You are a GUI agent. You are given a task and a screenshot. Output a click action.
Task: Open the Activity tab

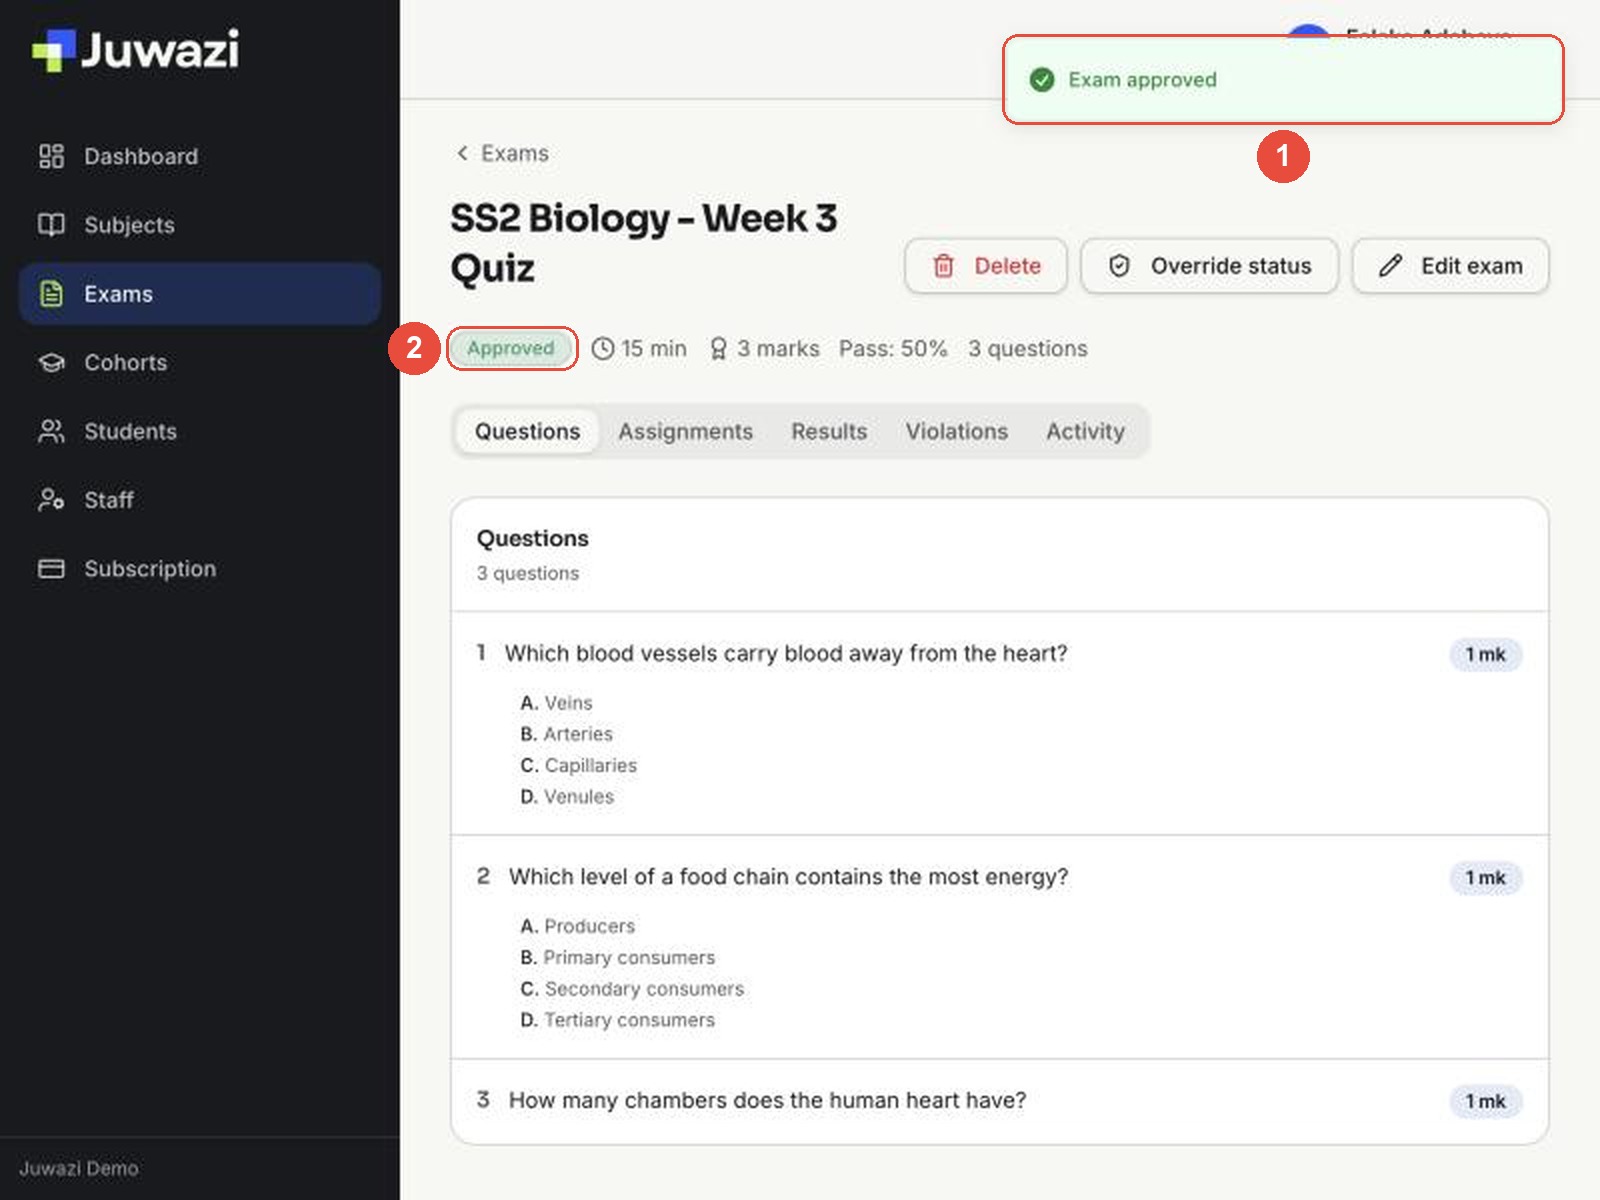1085,431
